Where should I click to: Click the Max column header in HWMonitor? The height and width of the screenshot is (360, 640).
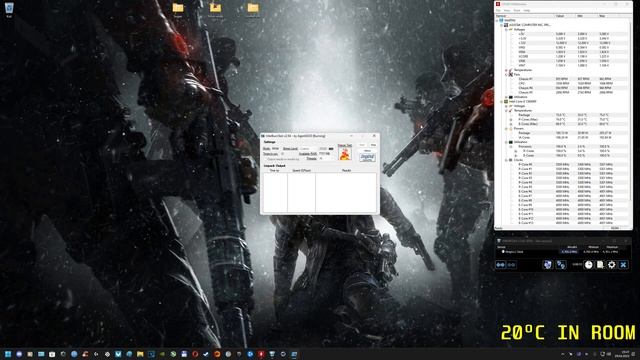tap(614, 16)
